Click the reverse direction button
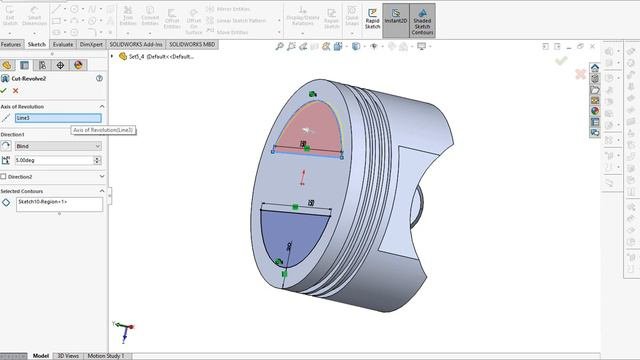Image resolution: width=640 pixels, height=360 pixels. click(x=6, y=146)
